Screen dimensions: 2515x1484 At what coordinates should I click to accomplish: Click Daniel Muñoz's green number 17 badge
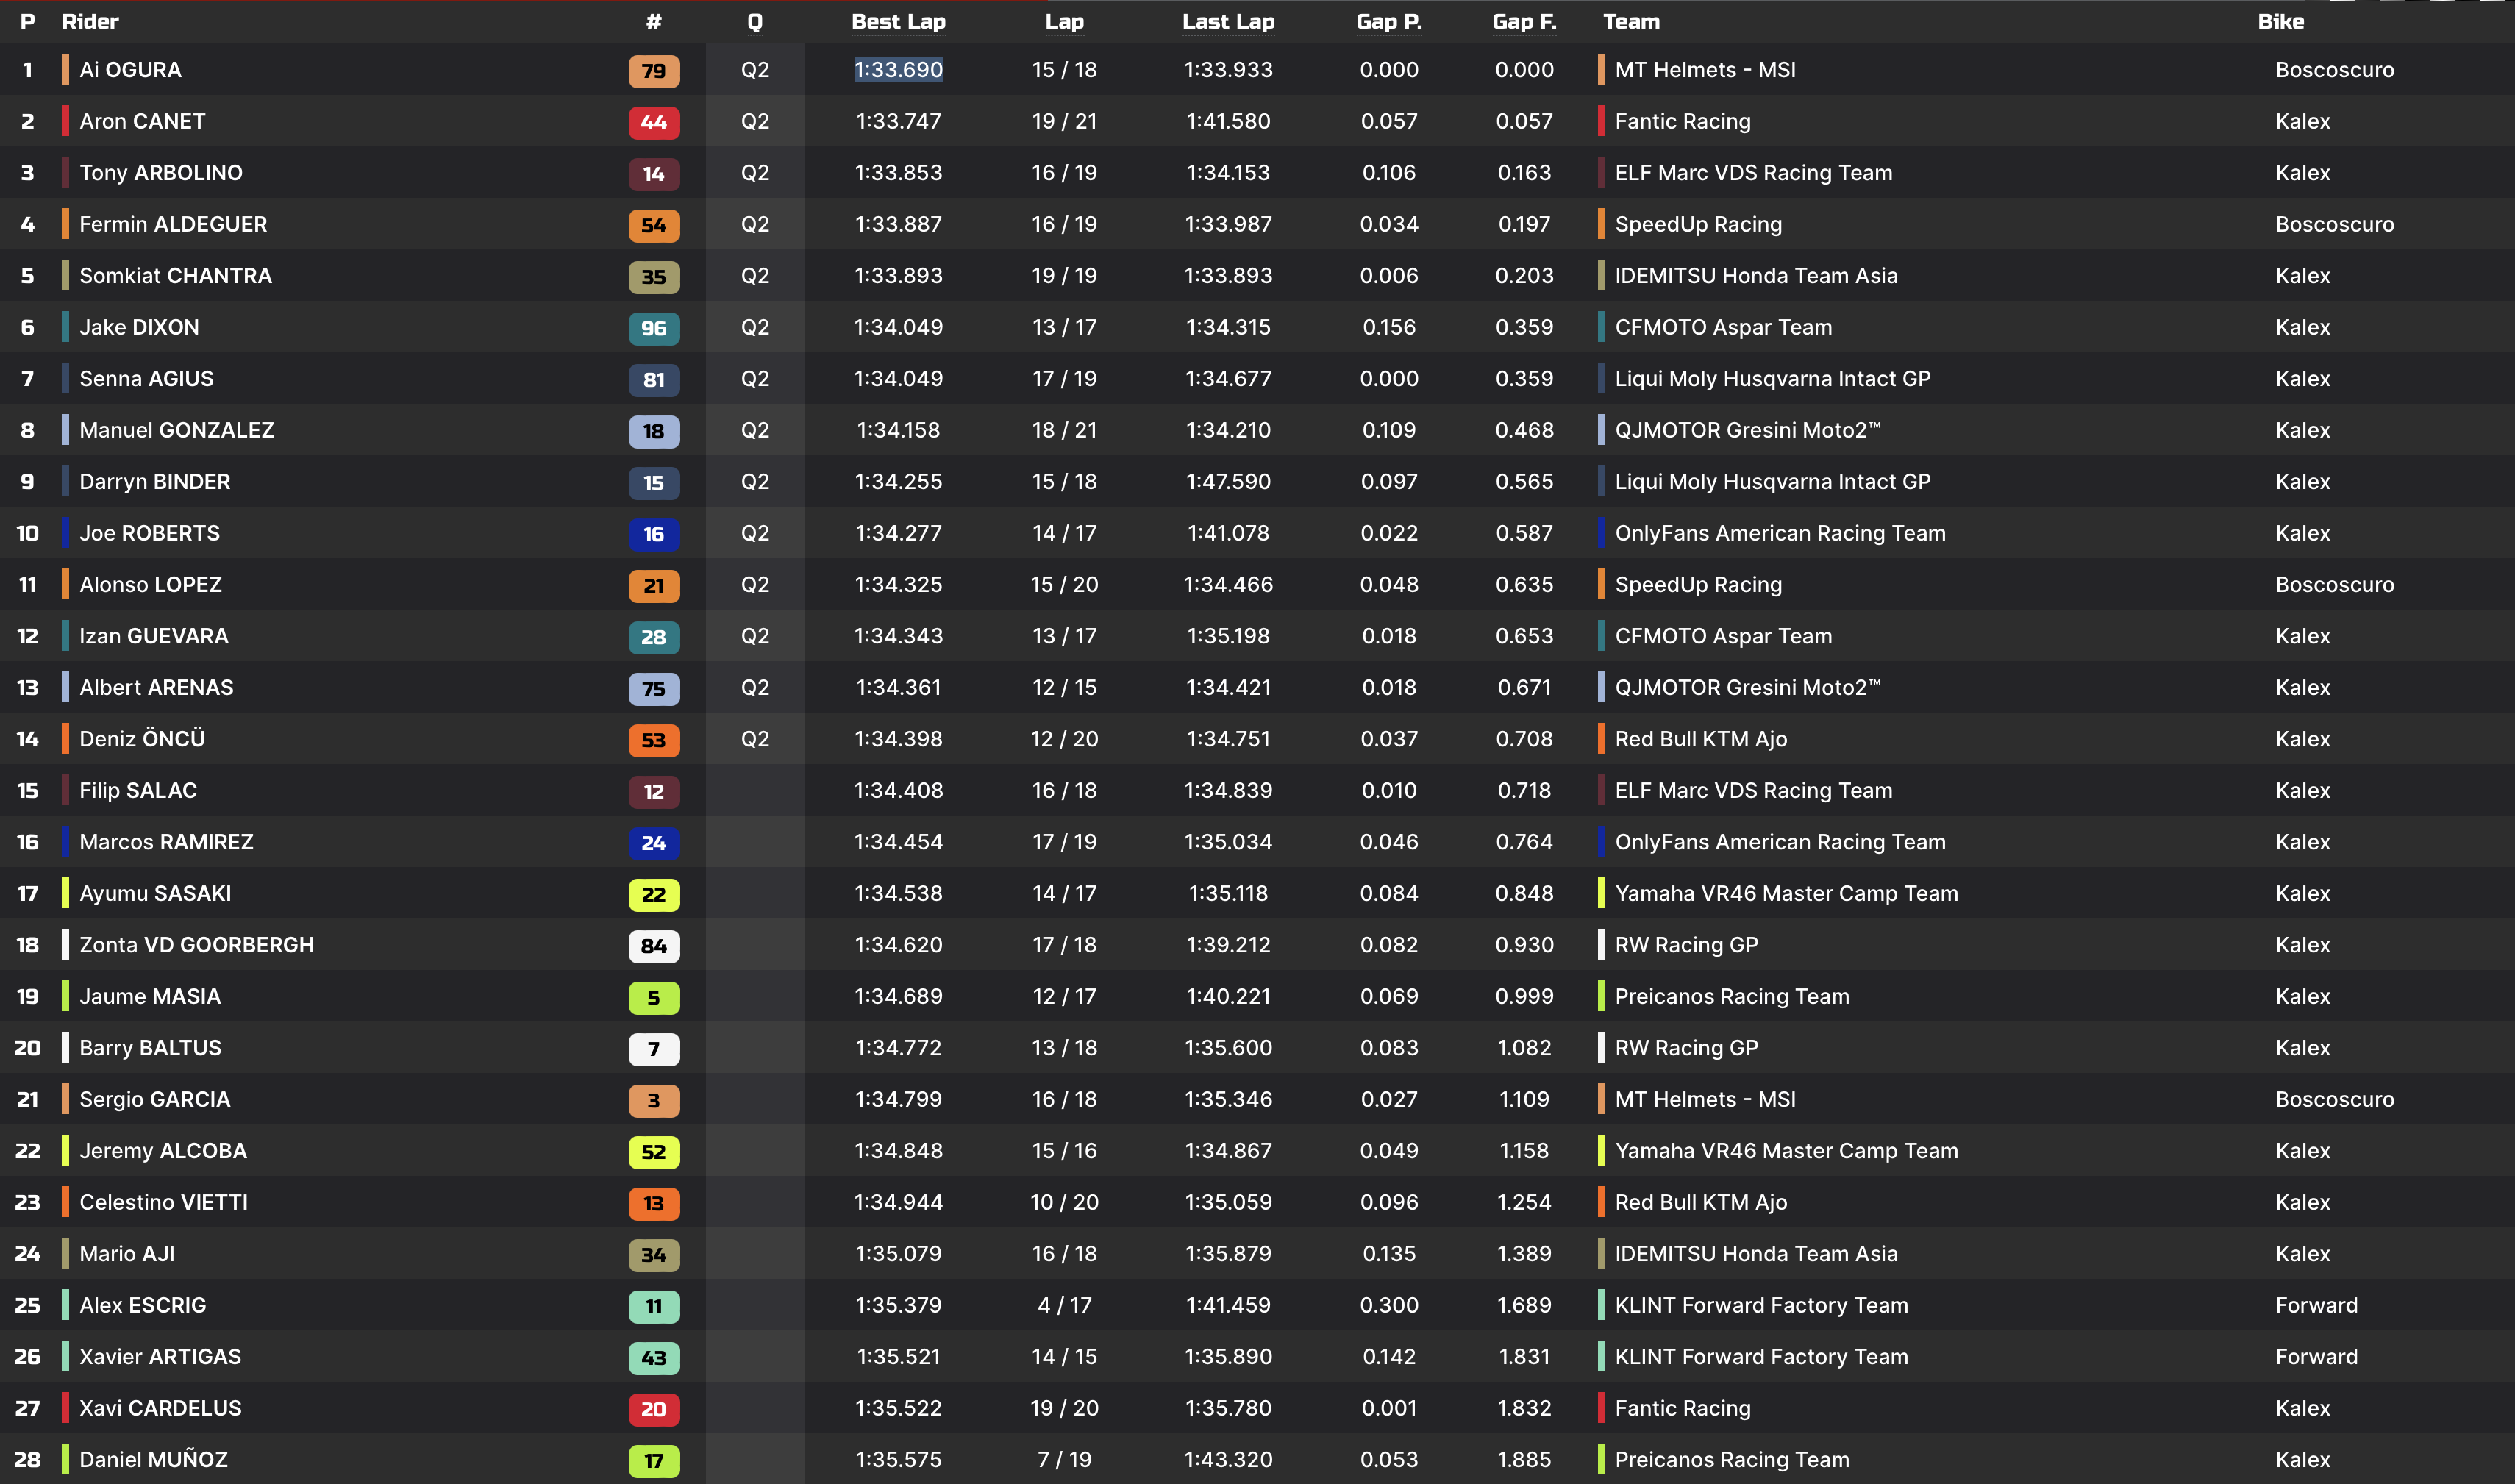(653, 1461)
